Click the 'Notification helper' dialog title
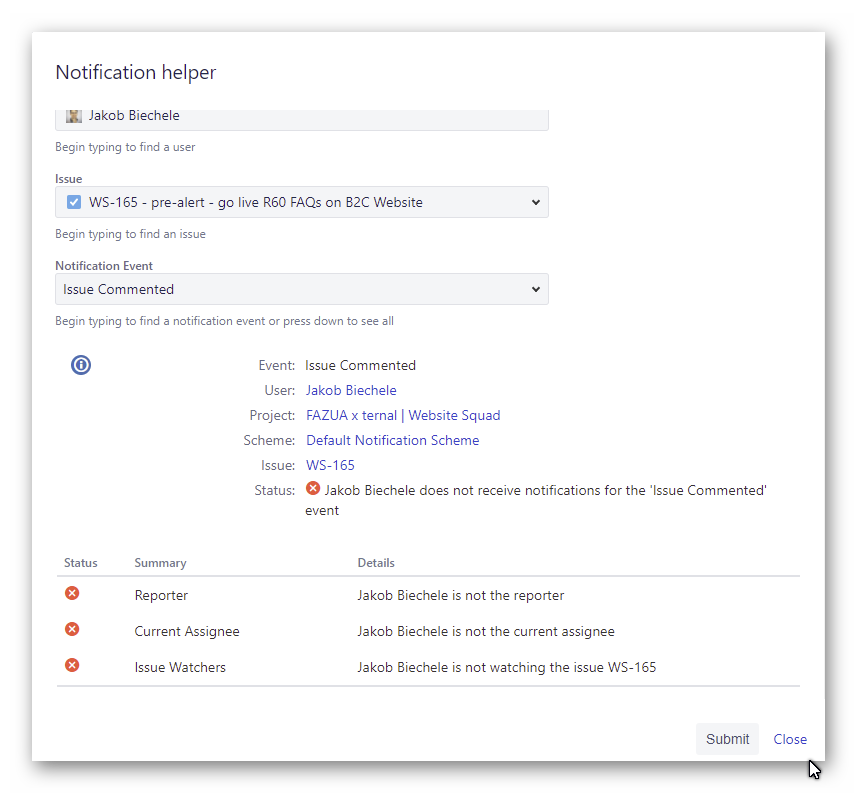This screenshot has width=857, height=796. pos(136,72)
